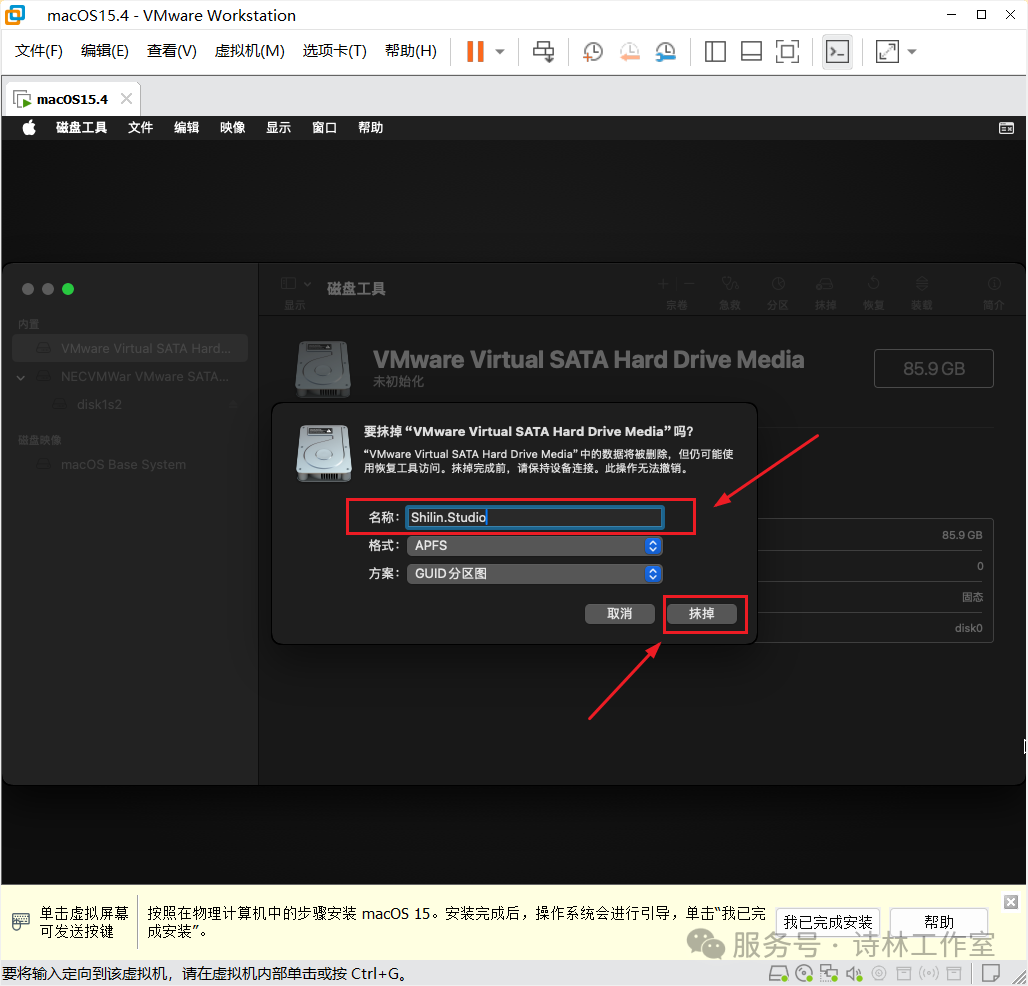This screenshot has width=1028, height=986.
Task: Open the 帮助(H) menu in VMware
Action: click(411, 50)
